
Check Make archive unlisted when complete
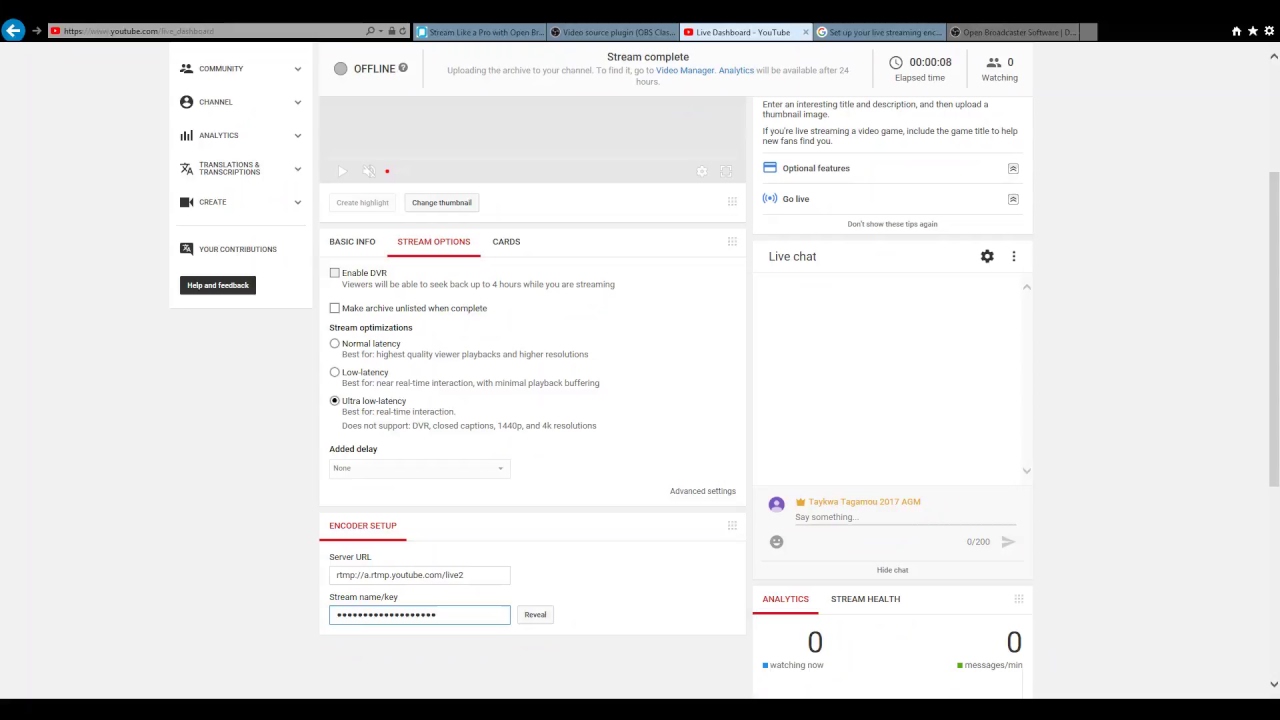tap(334, 308)
